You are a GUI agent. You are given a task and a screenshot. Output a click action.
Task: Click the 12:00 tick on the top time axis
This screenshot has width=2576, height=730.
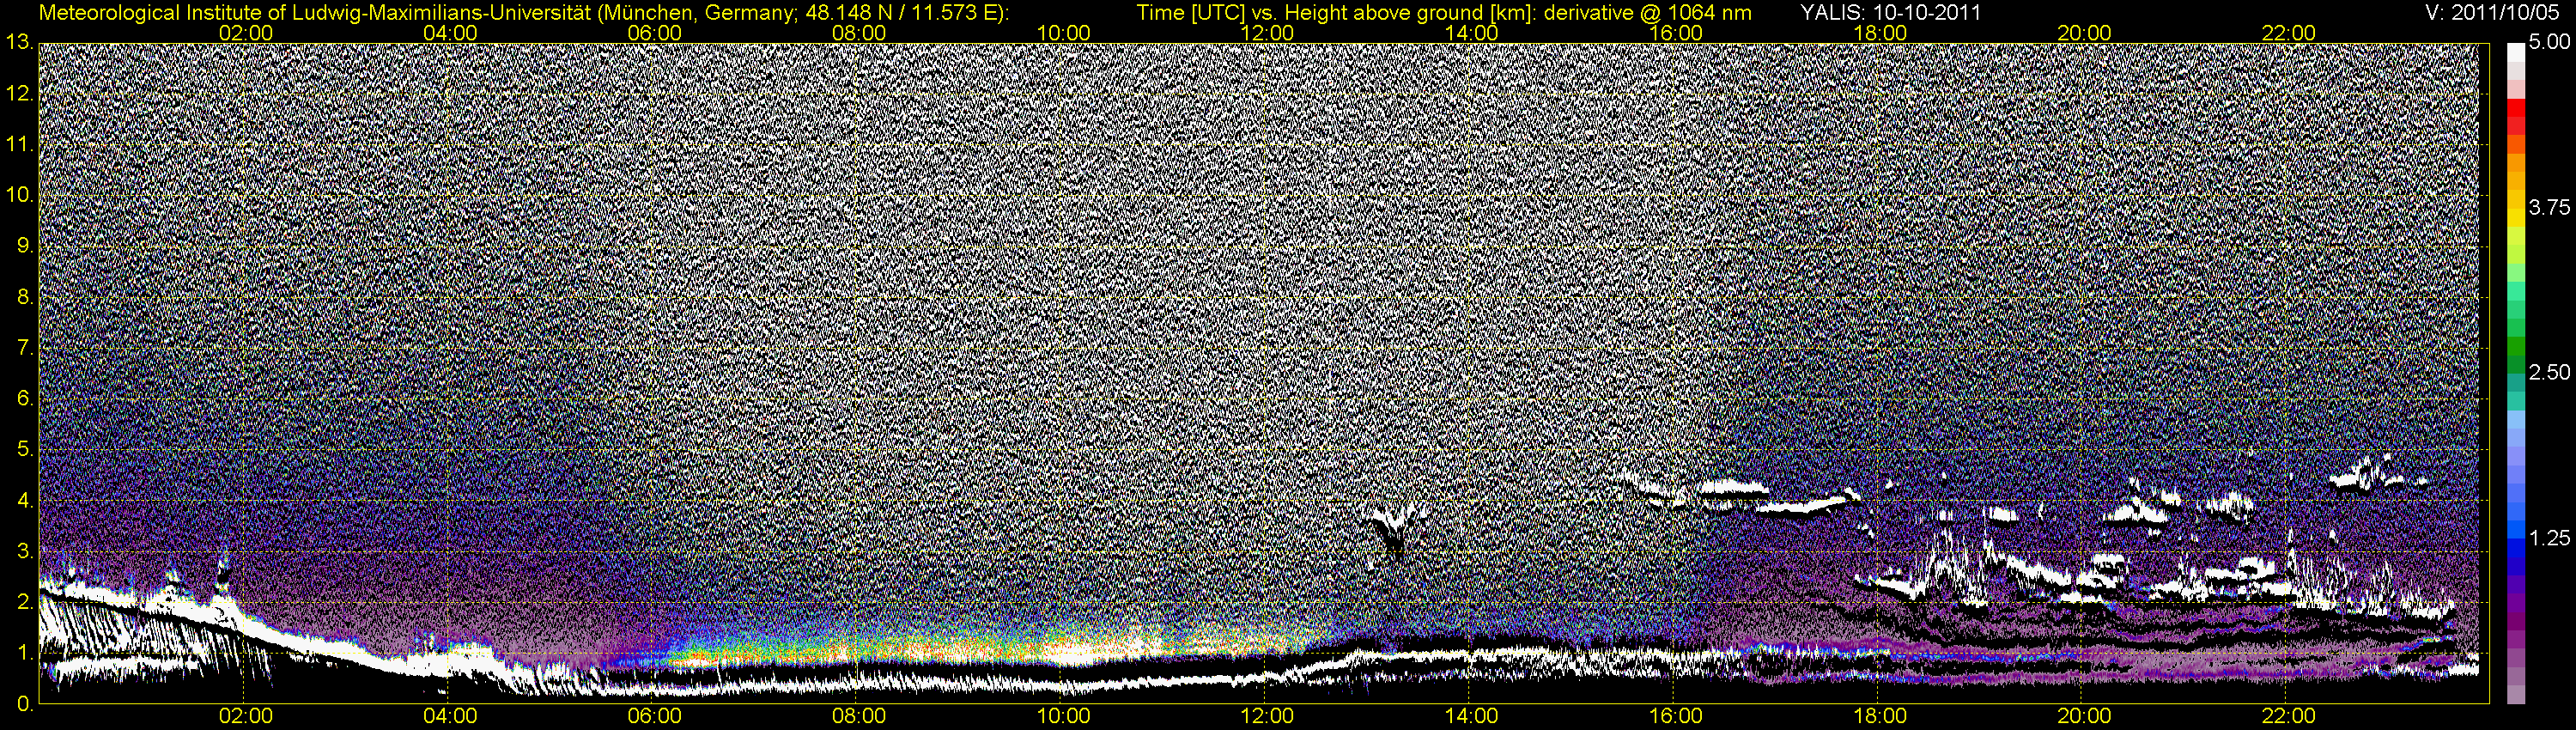pos(1267,33)
